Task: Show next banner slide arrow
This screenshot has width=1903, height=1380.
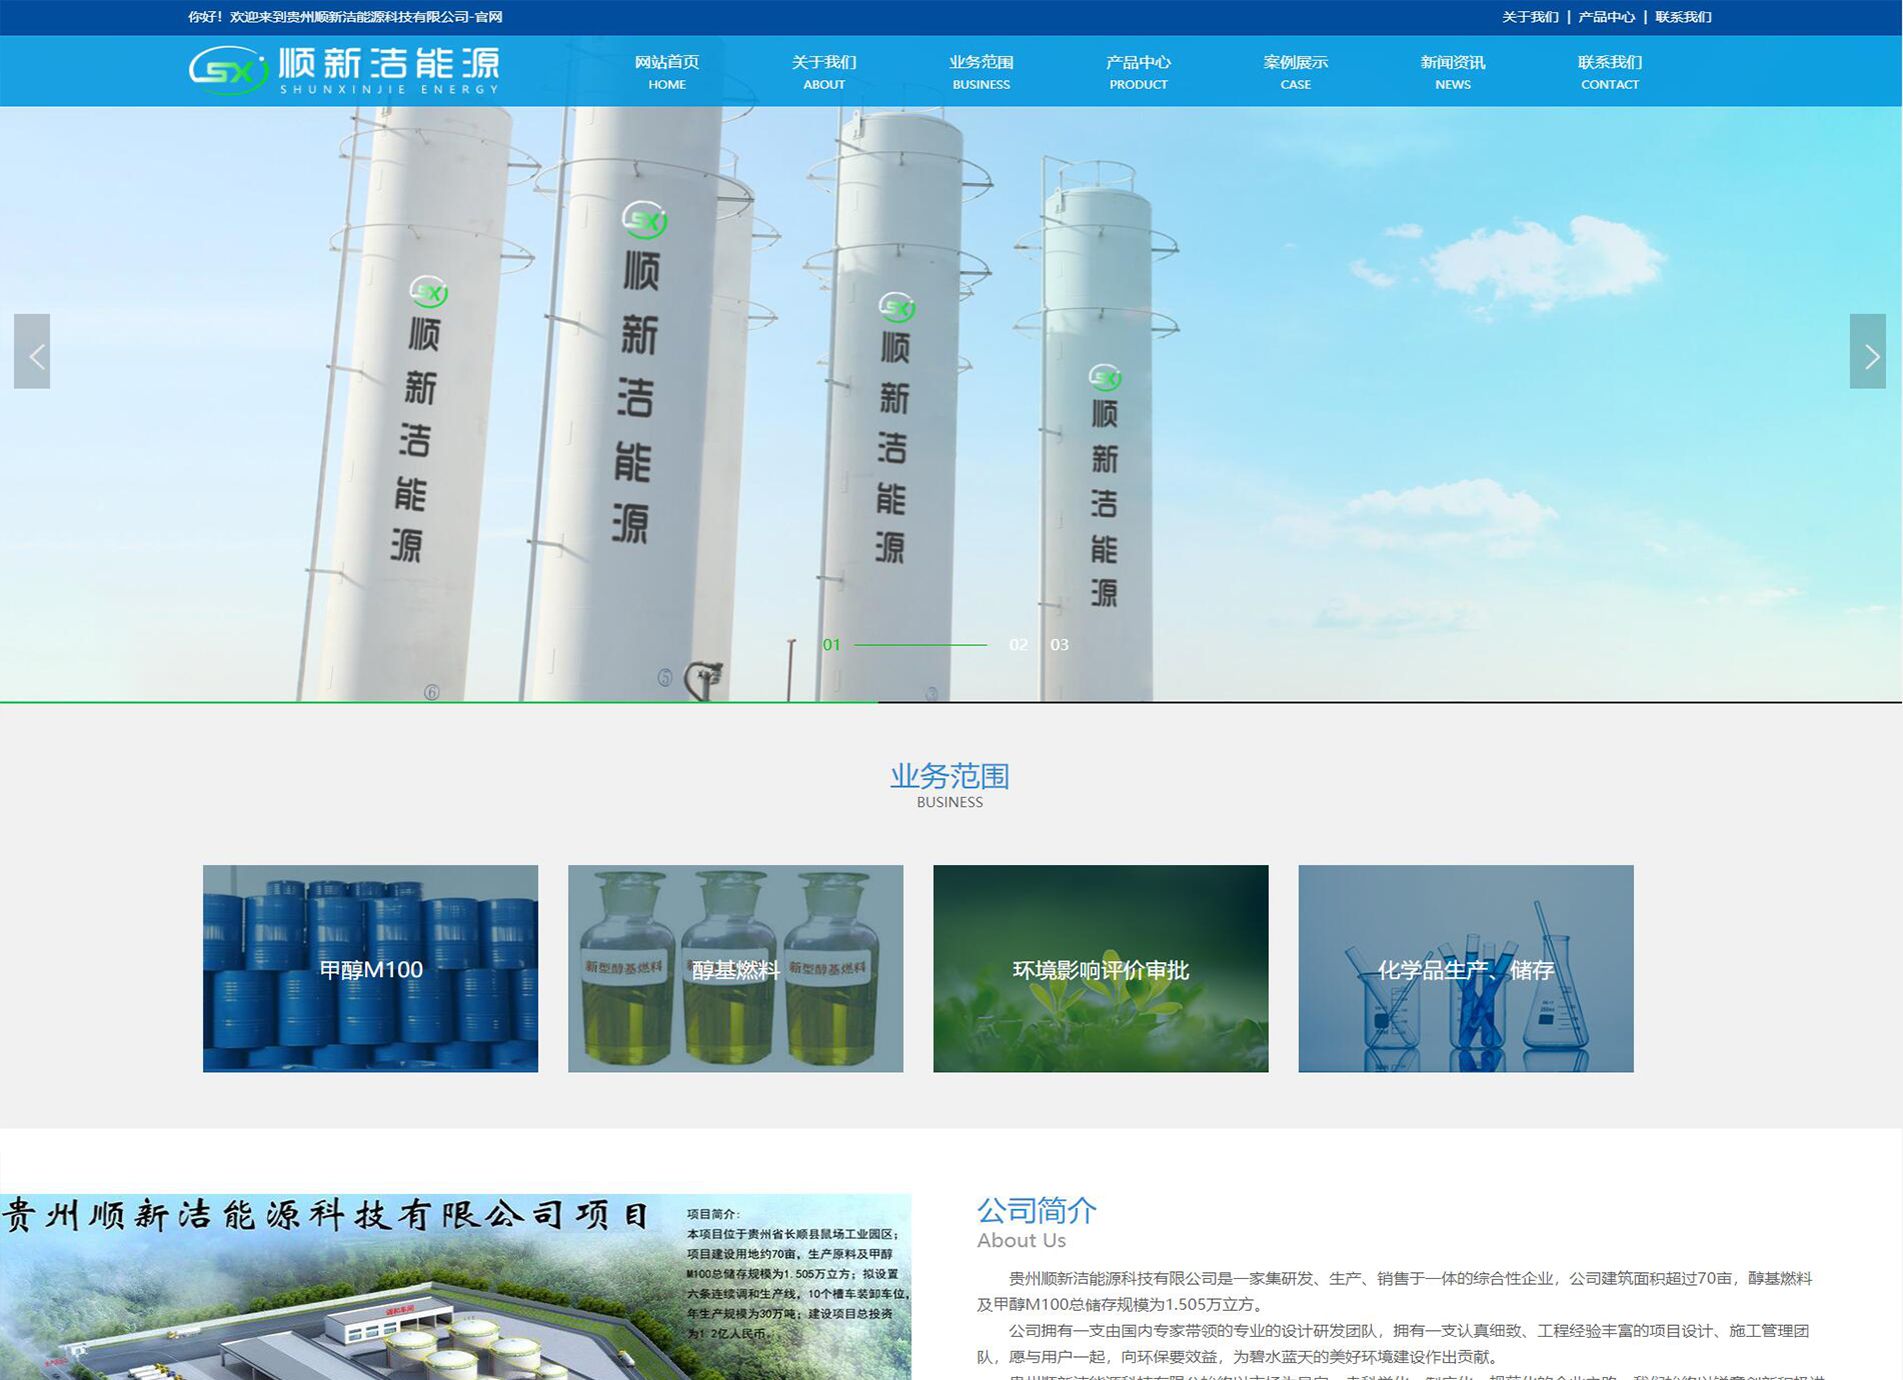Action: click(x=1867, y=352)
